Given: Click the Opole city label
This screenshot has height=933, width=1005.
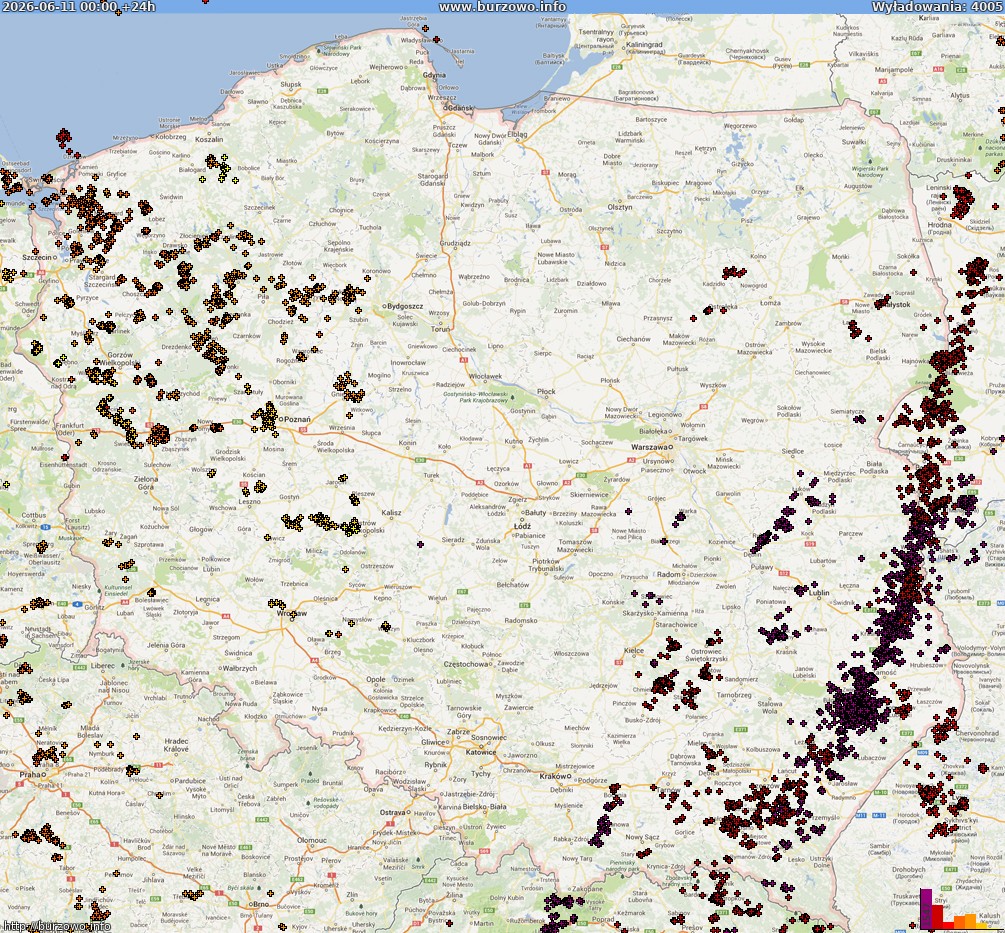Looking at the screenshot, I should (x=376, y=679).
